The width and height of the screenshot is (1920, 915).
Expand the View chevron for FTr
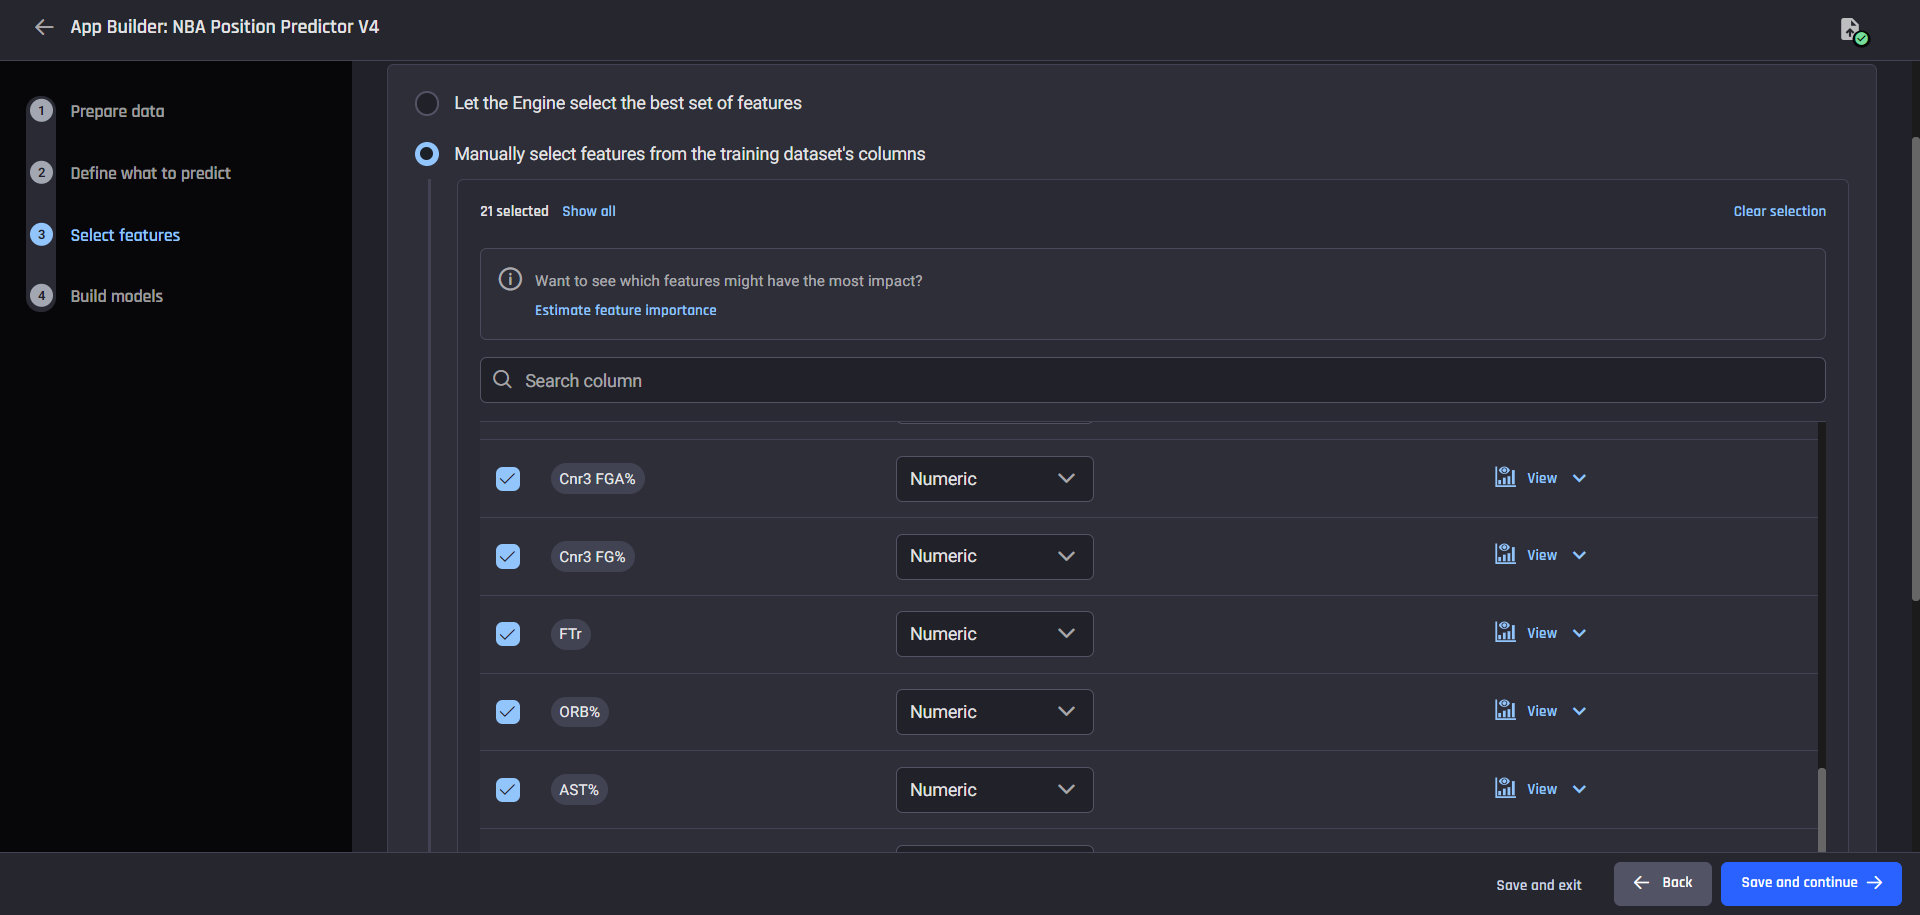[x=1579, y=633]
